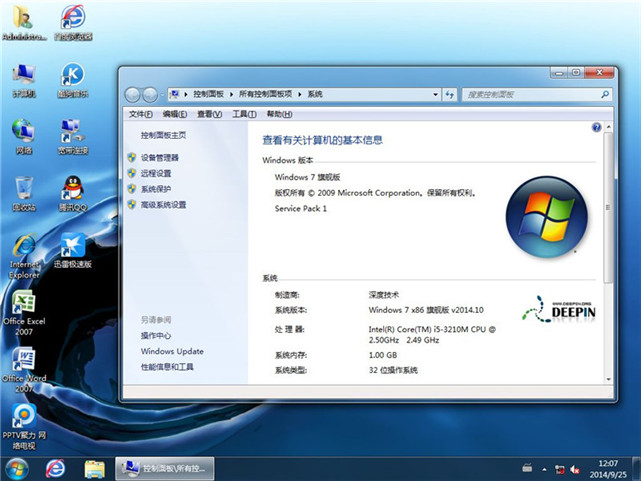Click the Back navigation arrow
641x481 pixels.
(132, 95)
